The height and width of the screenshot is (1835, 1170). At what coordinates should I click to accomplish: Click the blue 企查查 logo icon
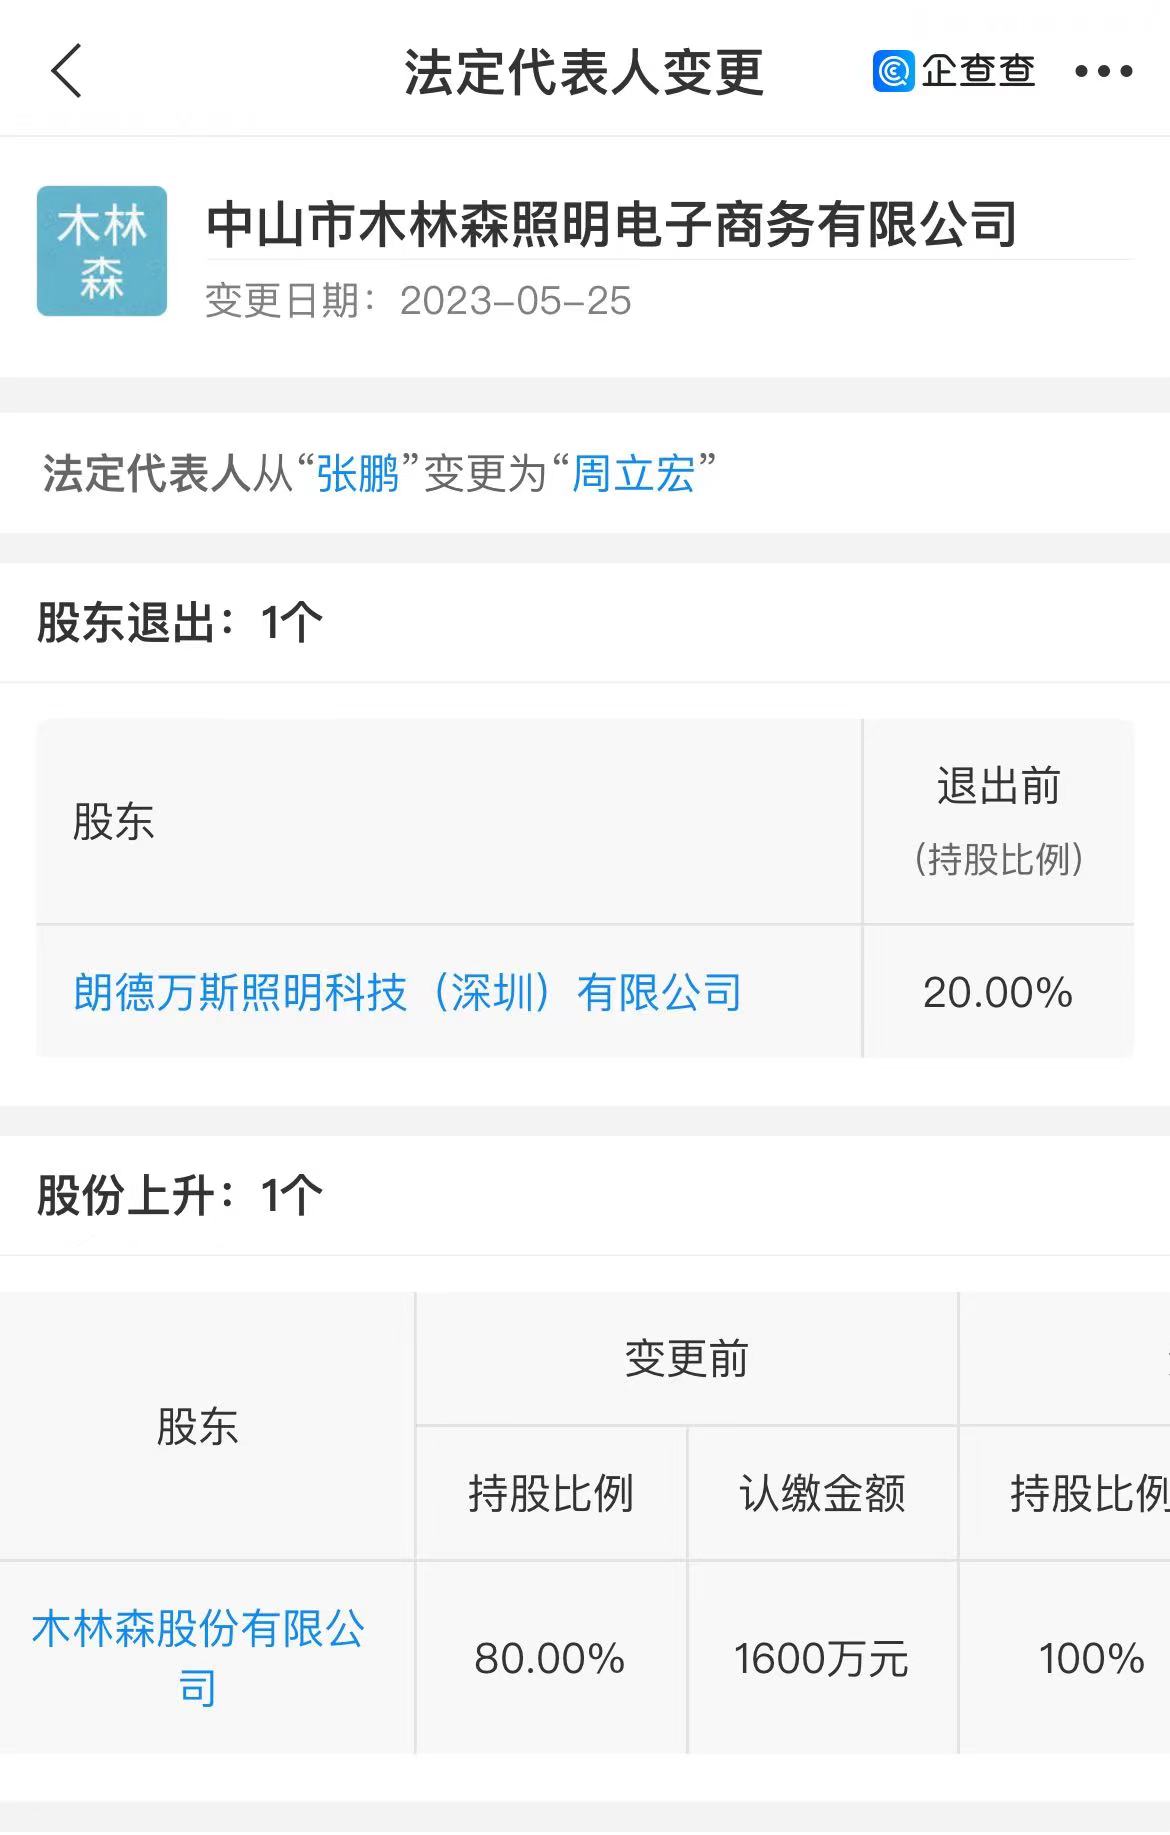(x=892, y=71)
